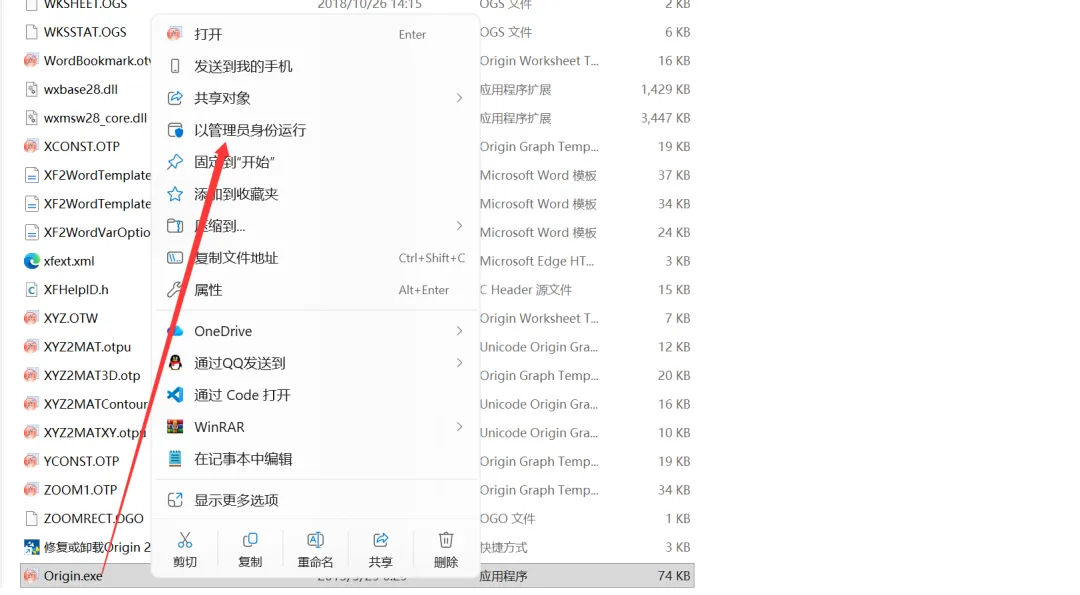Click the star favorites icon
This screenshot has height=595, width=1080.
coord(175,194)
